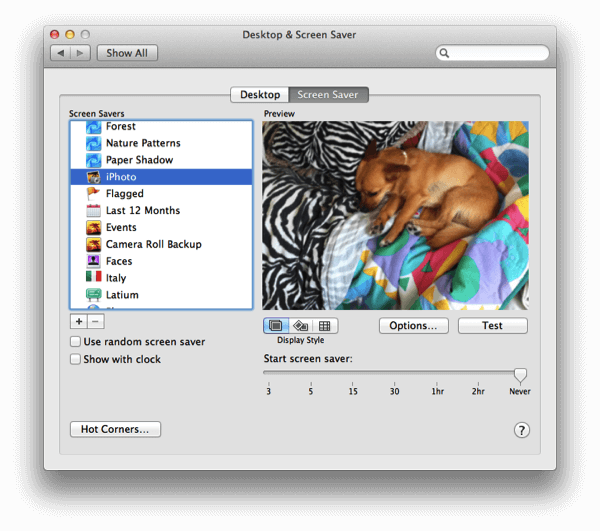600x531 pixels.
Task: Select the Screen Saver tab
Action: pos(329,95)
